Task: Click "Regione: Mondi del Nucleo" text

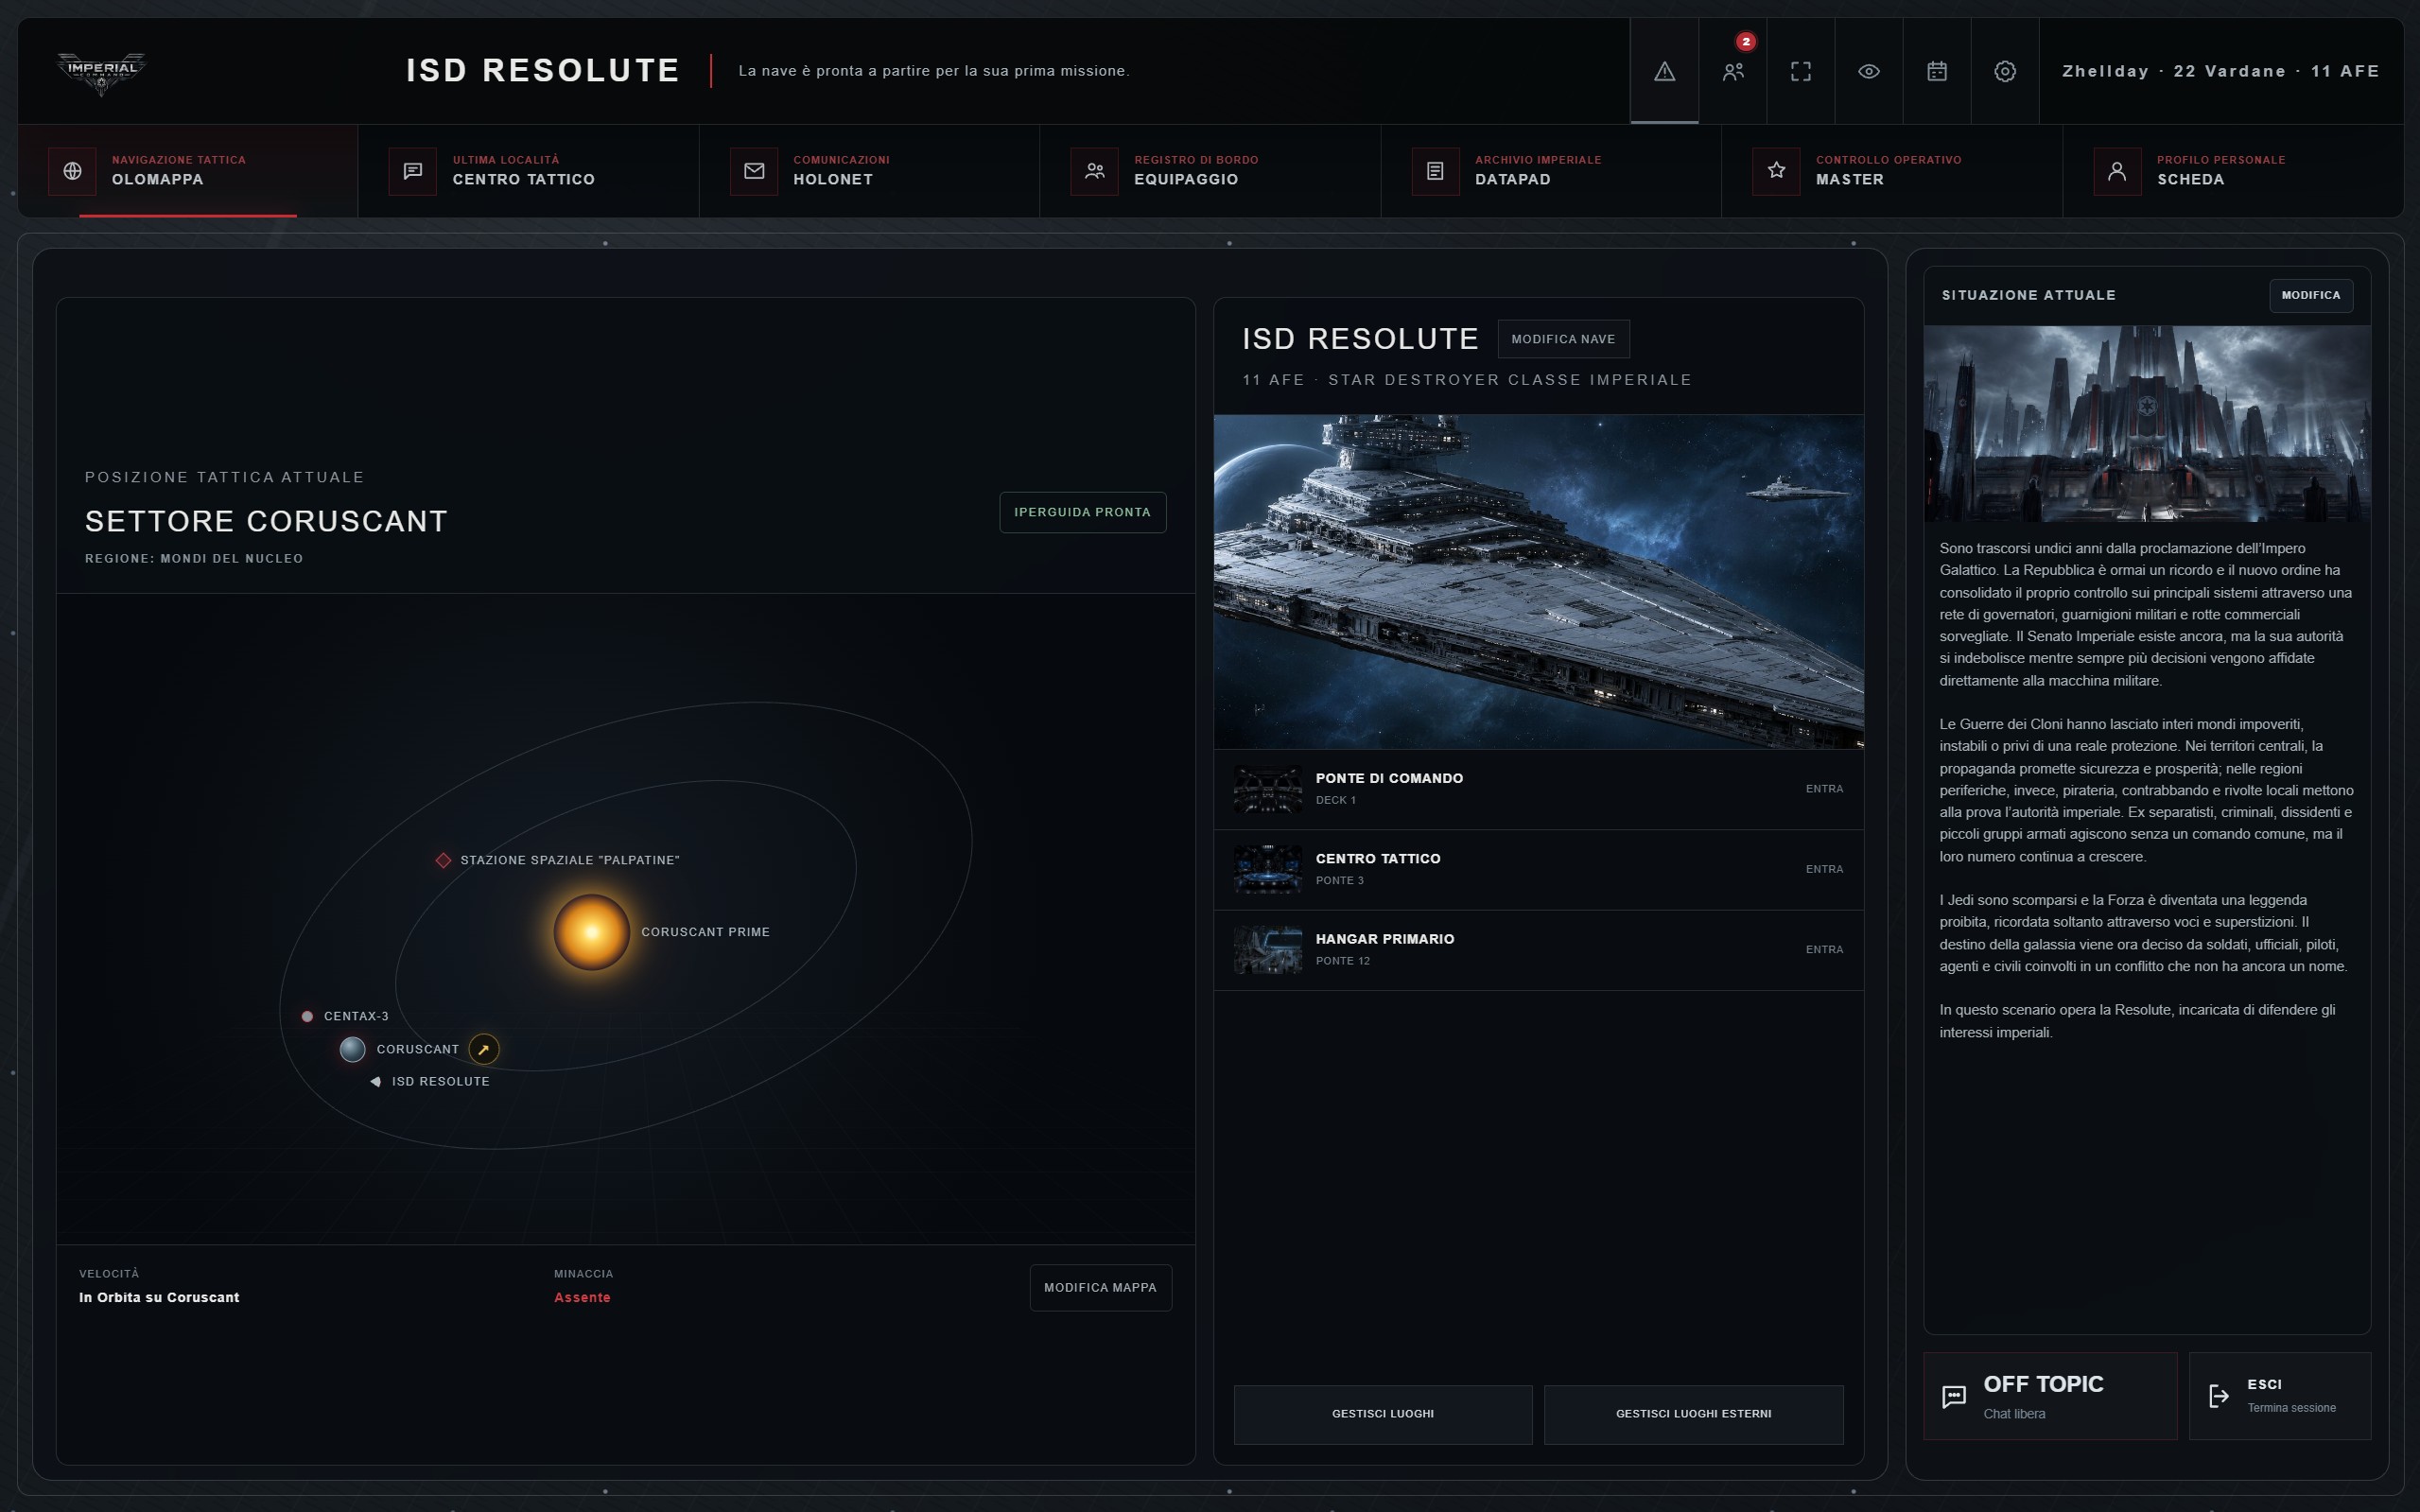Action: [x=194, y=559]
